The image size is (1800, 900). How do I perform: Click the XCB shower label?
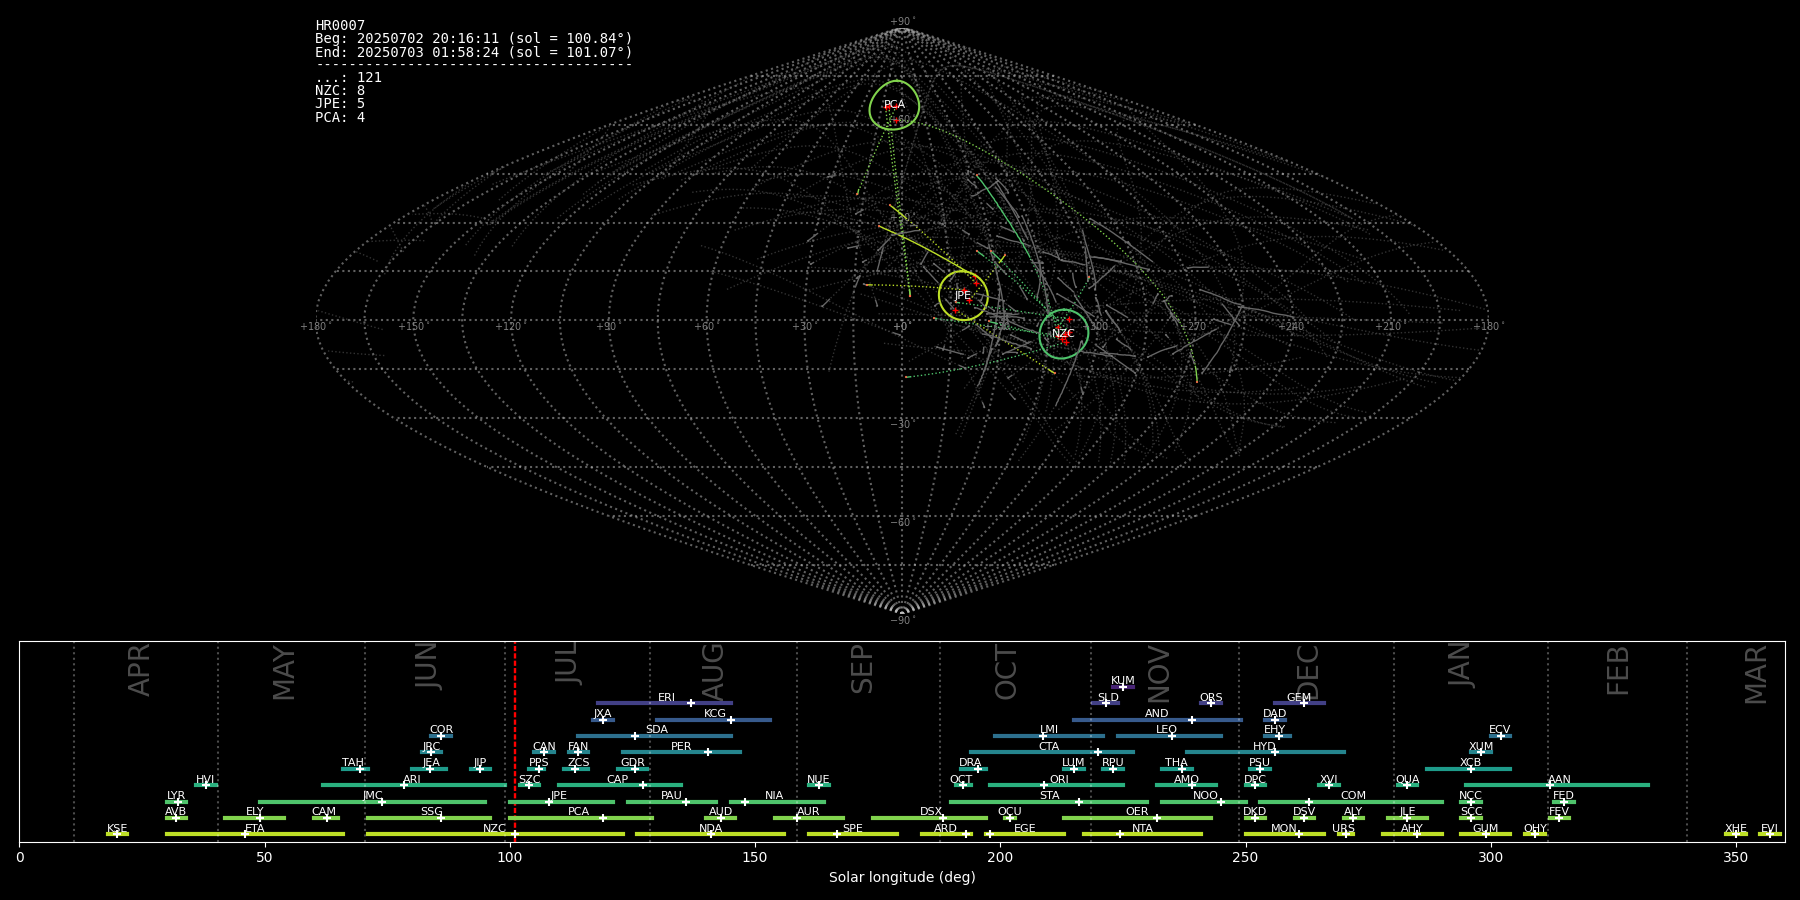tap(1470, 763)
